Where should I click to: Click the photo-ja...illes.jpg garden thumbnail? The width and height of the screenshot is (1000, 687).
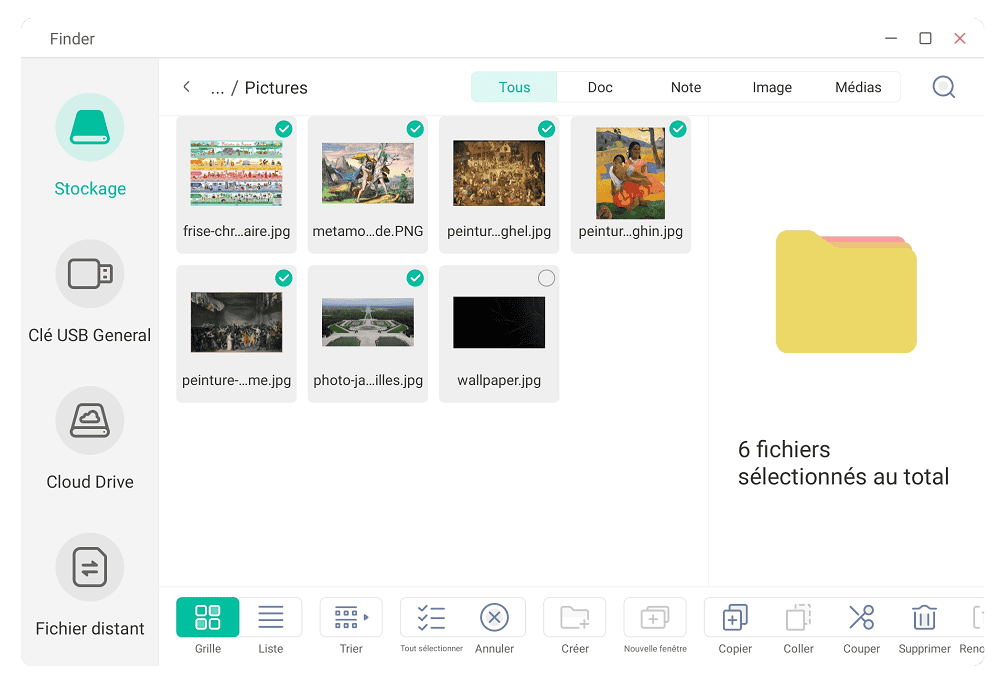(368, 322)
